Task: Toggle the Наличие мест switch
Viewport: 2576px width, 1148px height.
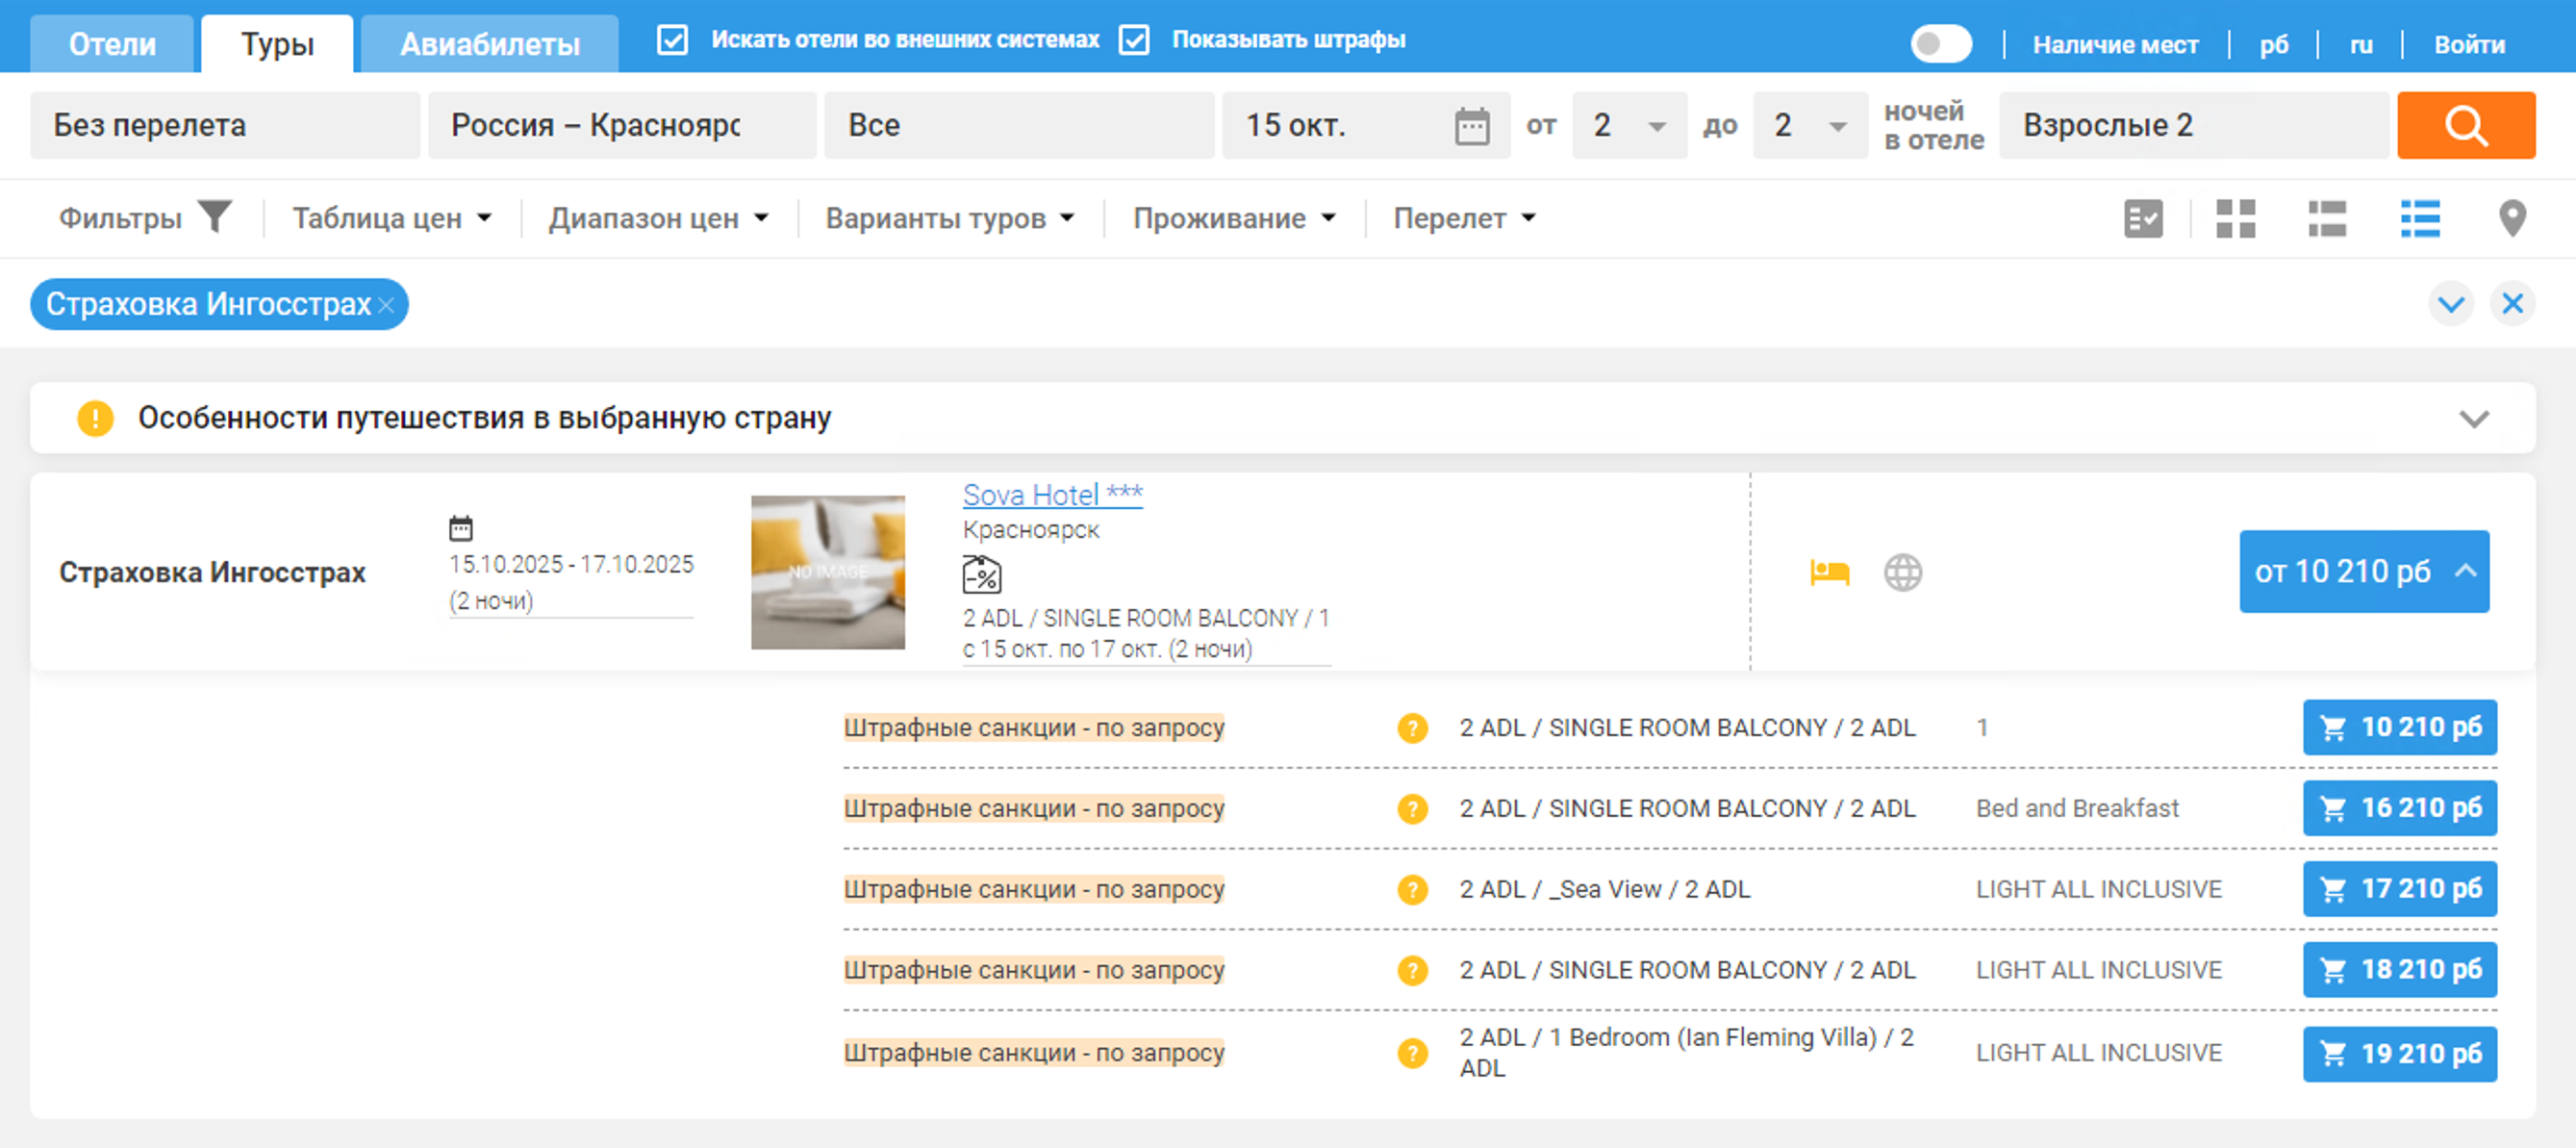Action: point(1940,44)
